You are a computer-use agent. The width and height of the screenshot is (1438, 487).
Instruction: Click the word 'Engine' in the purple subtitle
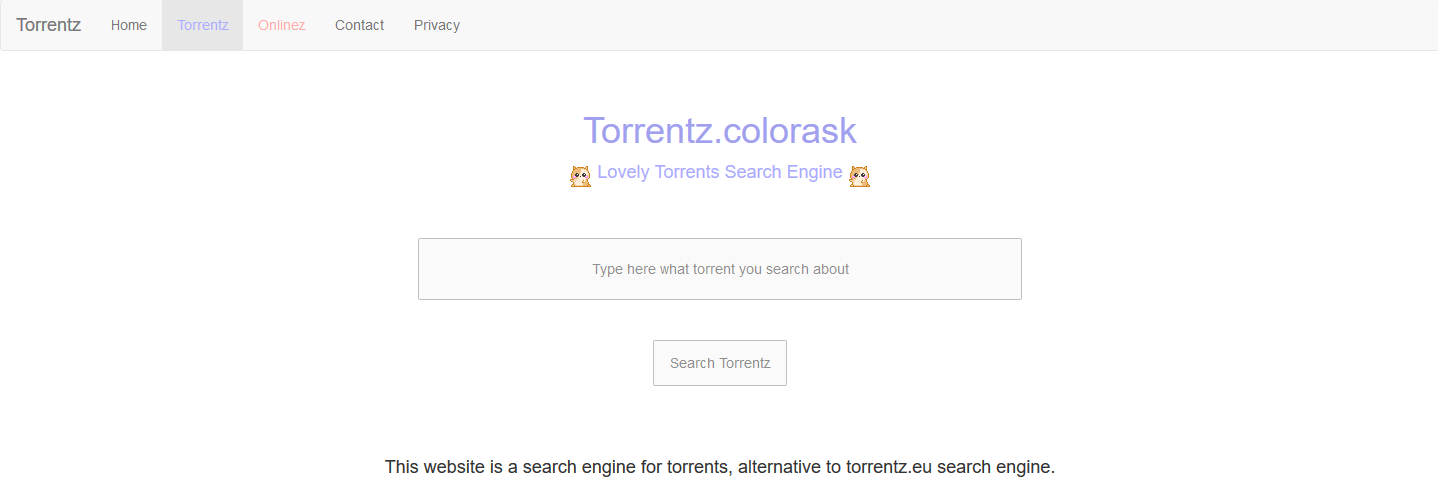click(815, 173)
